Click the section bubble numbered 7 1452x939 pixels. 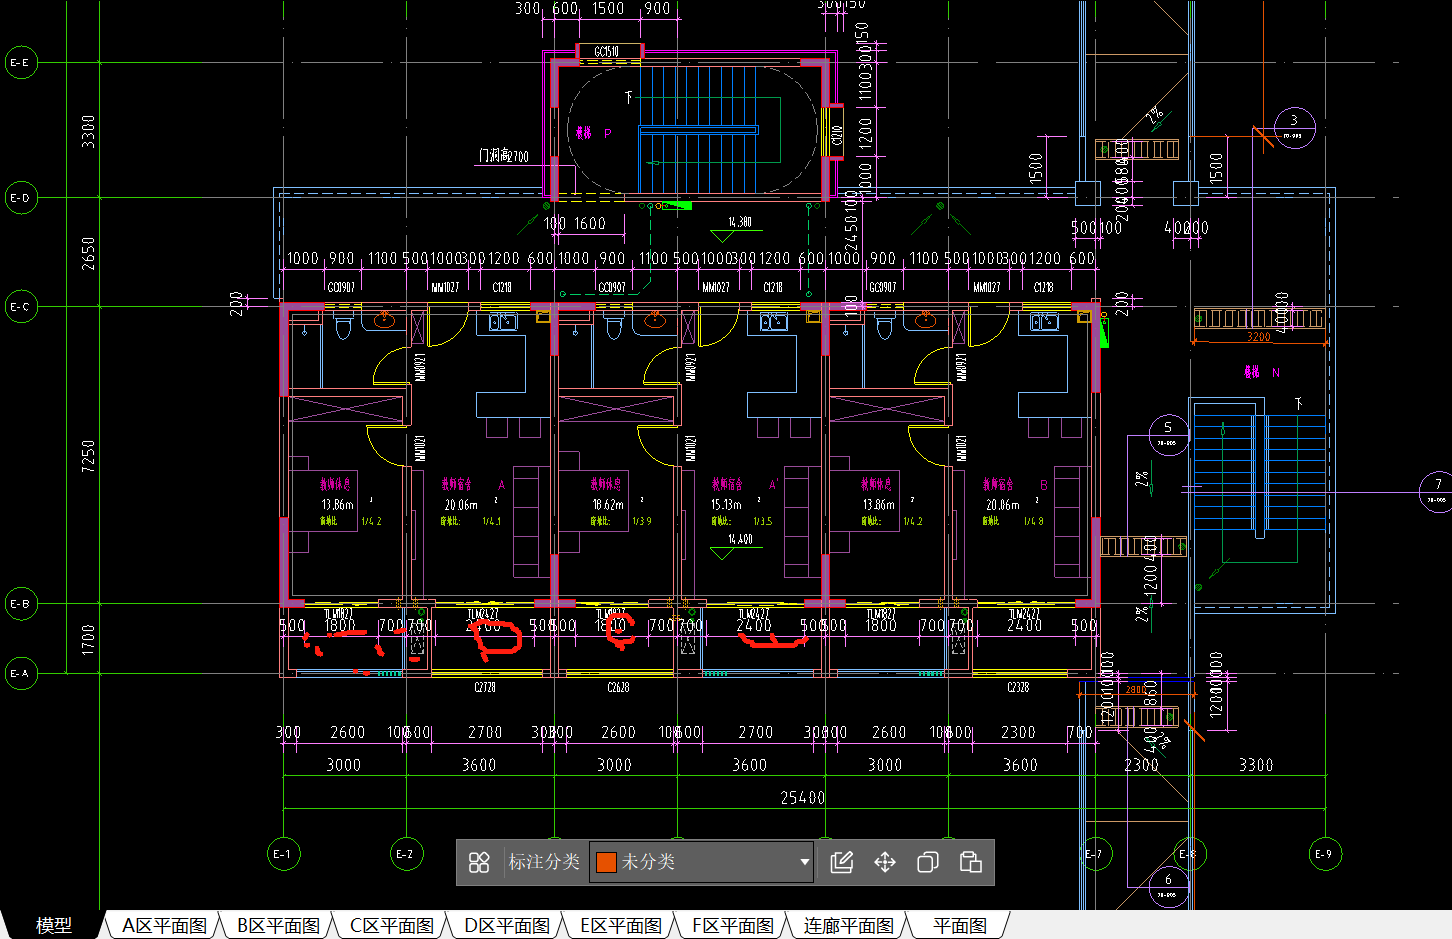coord(1438,491)
